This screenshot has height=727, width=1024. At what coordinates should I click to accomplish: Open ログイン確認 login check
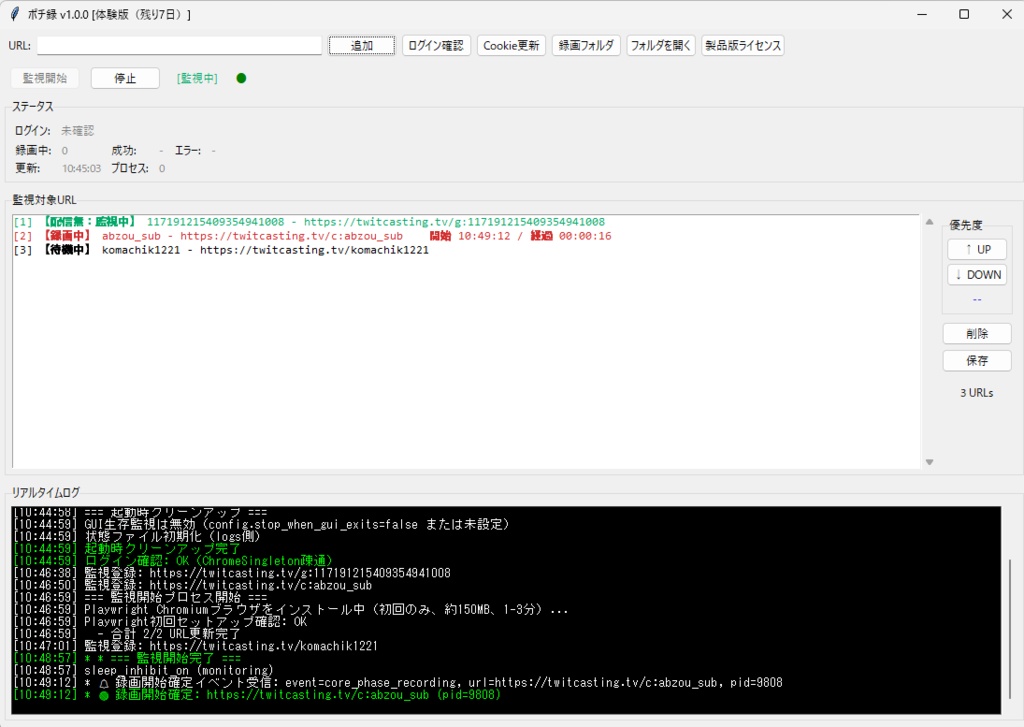pos(436,45)
